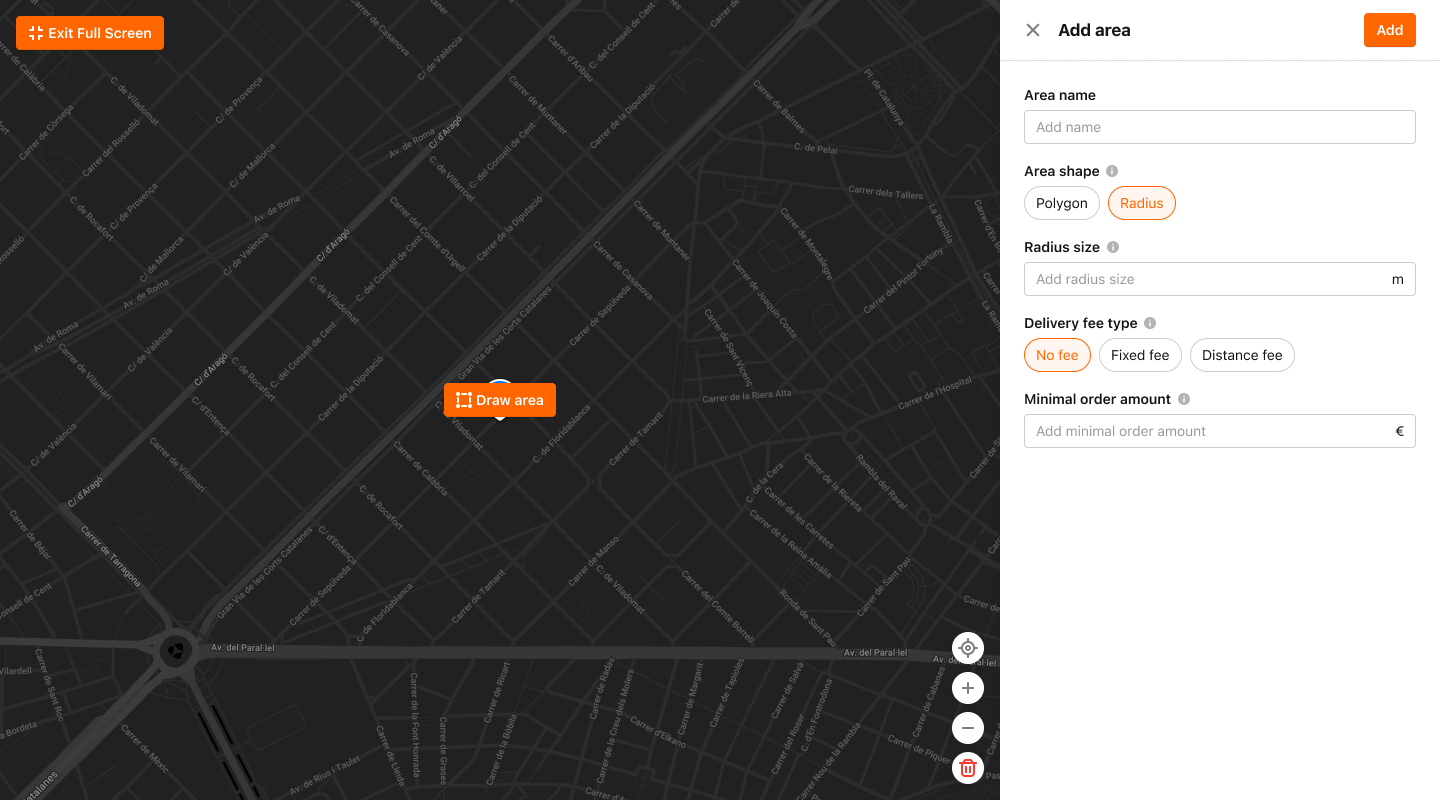This screenshot has height=800, width=1440.
Task: Open info tooltip next to Minimal order amount
Action: tap(1184, 399)
